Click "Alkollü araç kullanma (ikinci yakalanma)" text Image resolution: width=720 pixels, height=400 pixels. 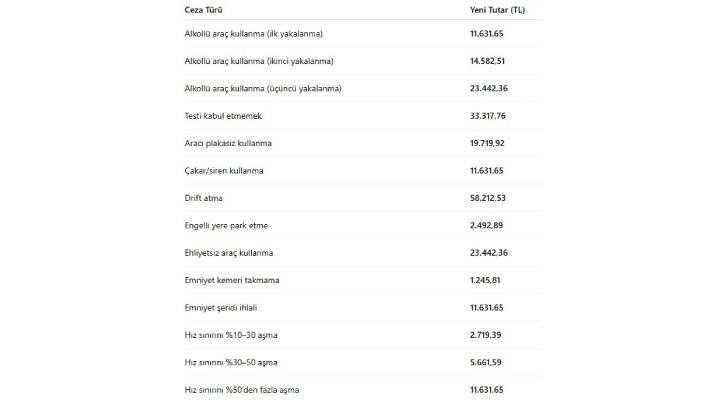pyautogui.click(x=259, y=61)
